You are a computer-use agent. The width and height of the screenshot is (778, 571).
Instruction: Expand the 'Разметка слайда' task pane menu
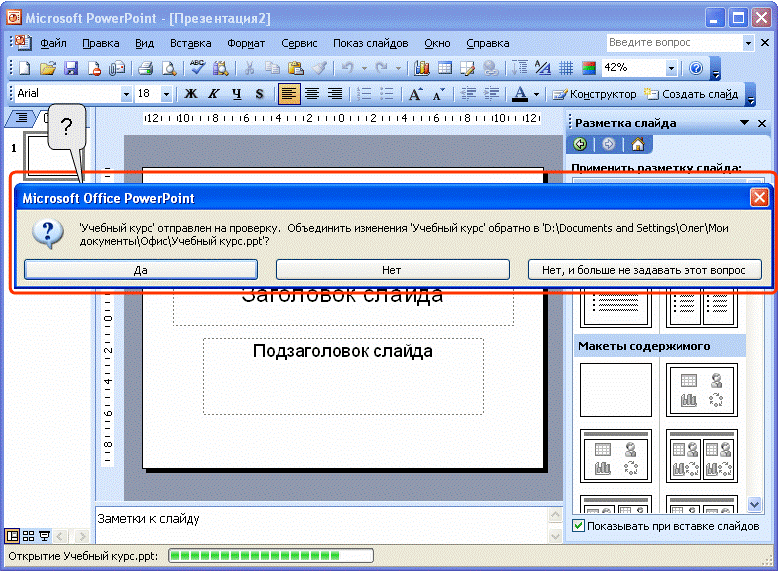coord(744,123)
